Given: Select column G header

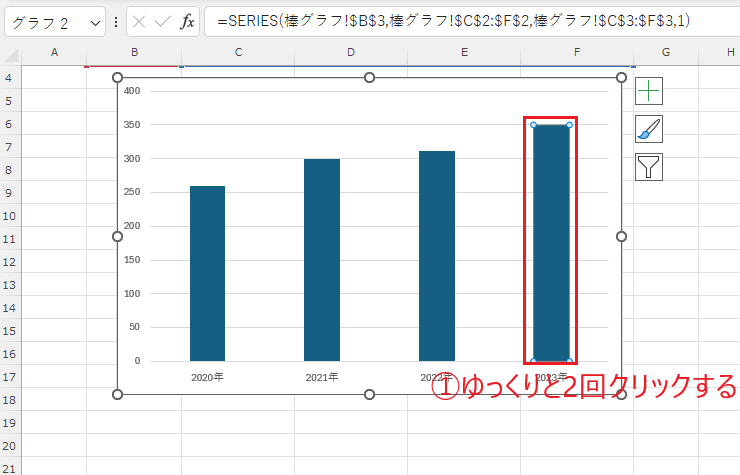Looking at the screenshot, I should point(666,52).
